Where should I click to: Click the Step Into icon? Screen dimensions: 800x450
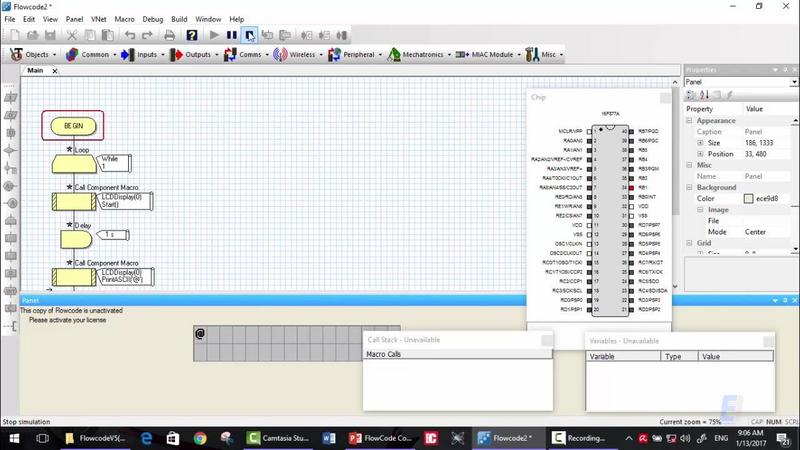pos(267,35)
